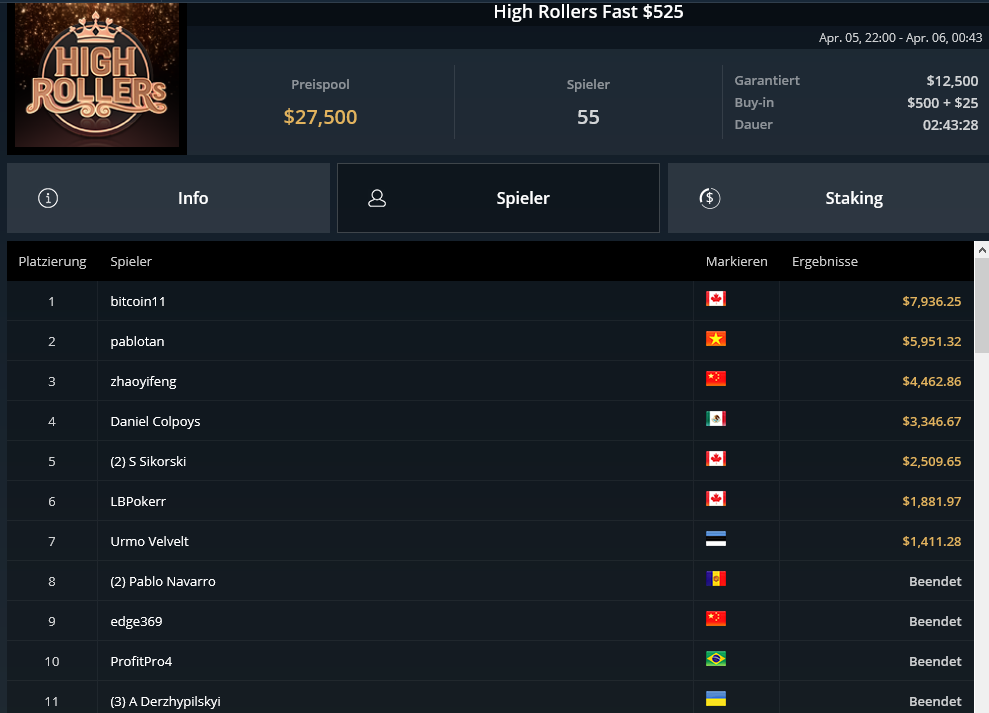Viewport: 989px width, 713px height.
Task: Sort by Spieler column header
Action: pos(131,261)
